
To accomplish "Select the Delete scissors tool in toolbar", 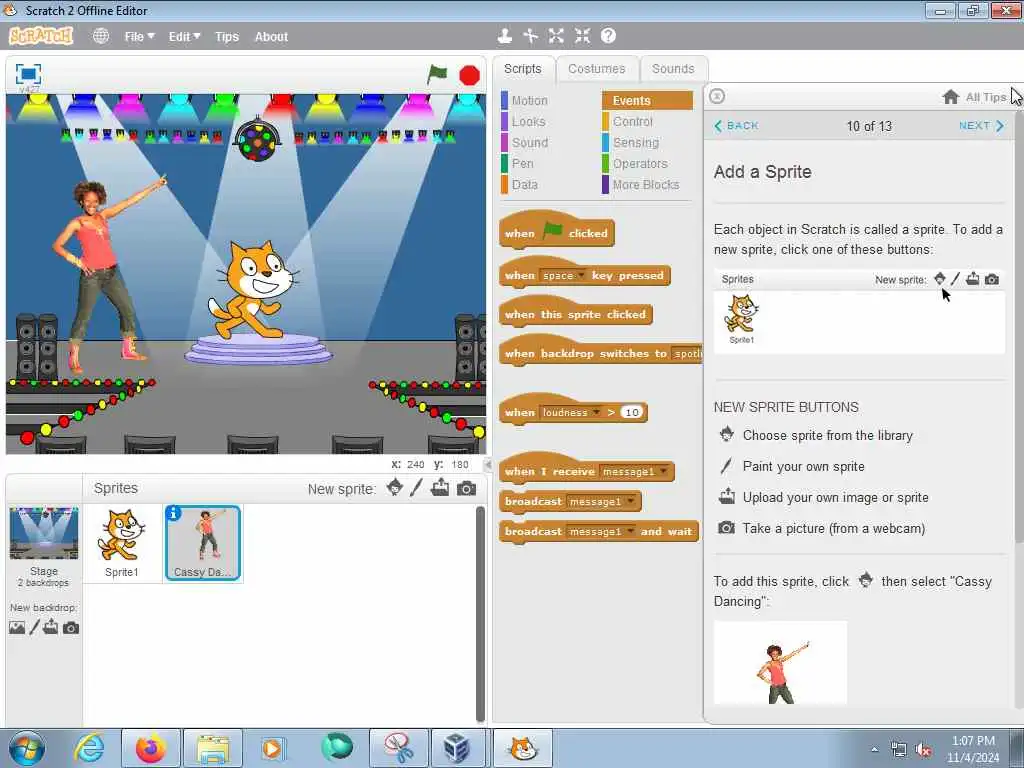I will 530,36.
